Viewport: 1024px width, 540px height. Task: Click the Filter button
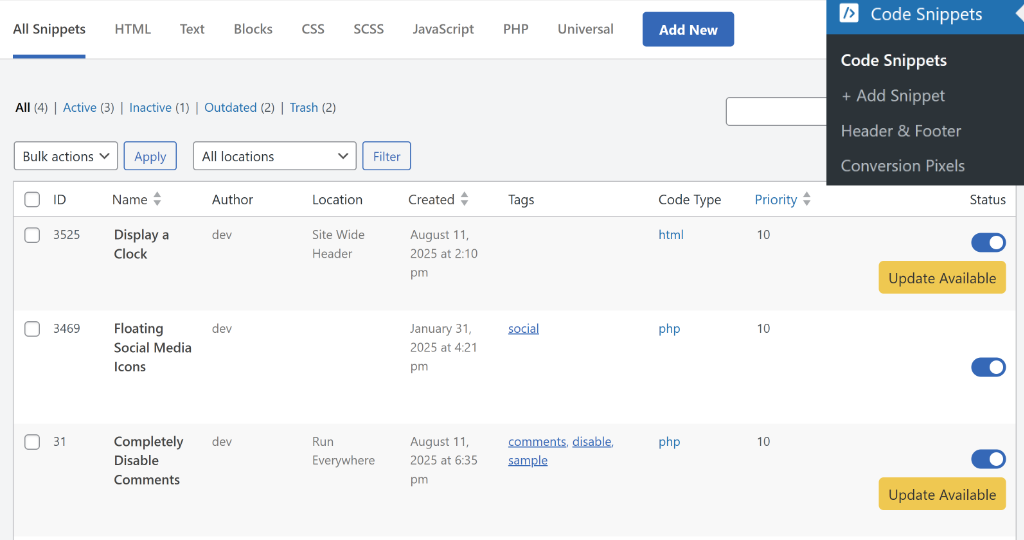pos(387,156)
